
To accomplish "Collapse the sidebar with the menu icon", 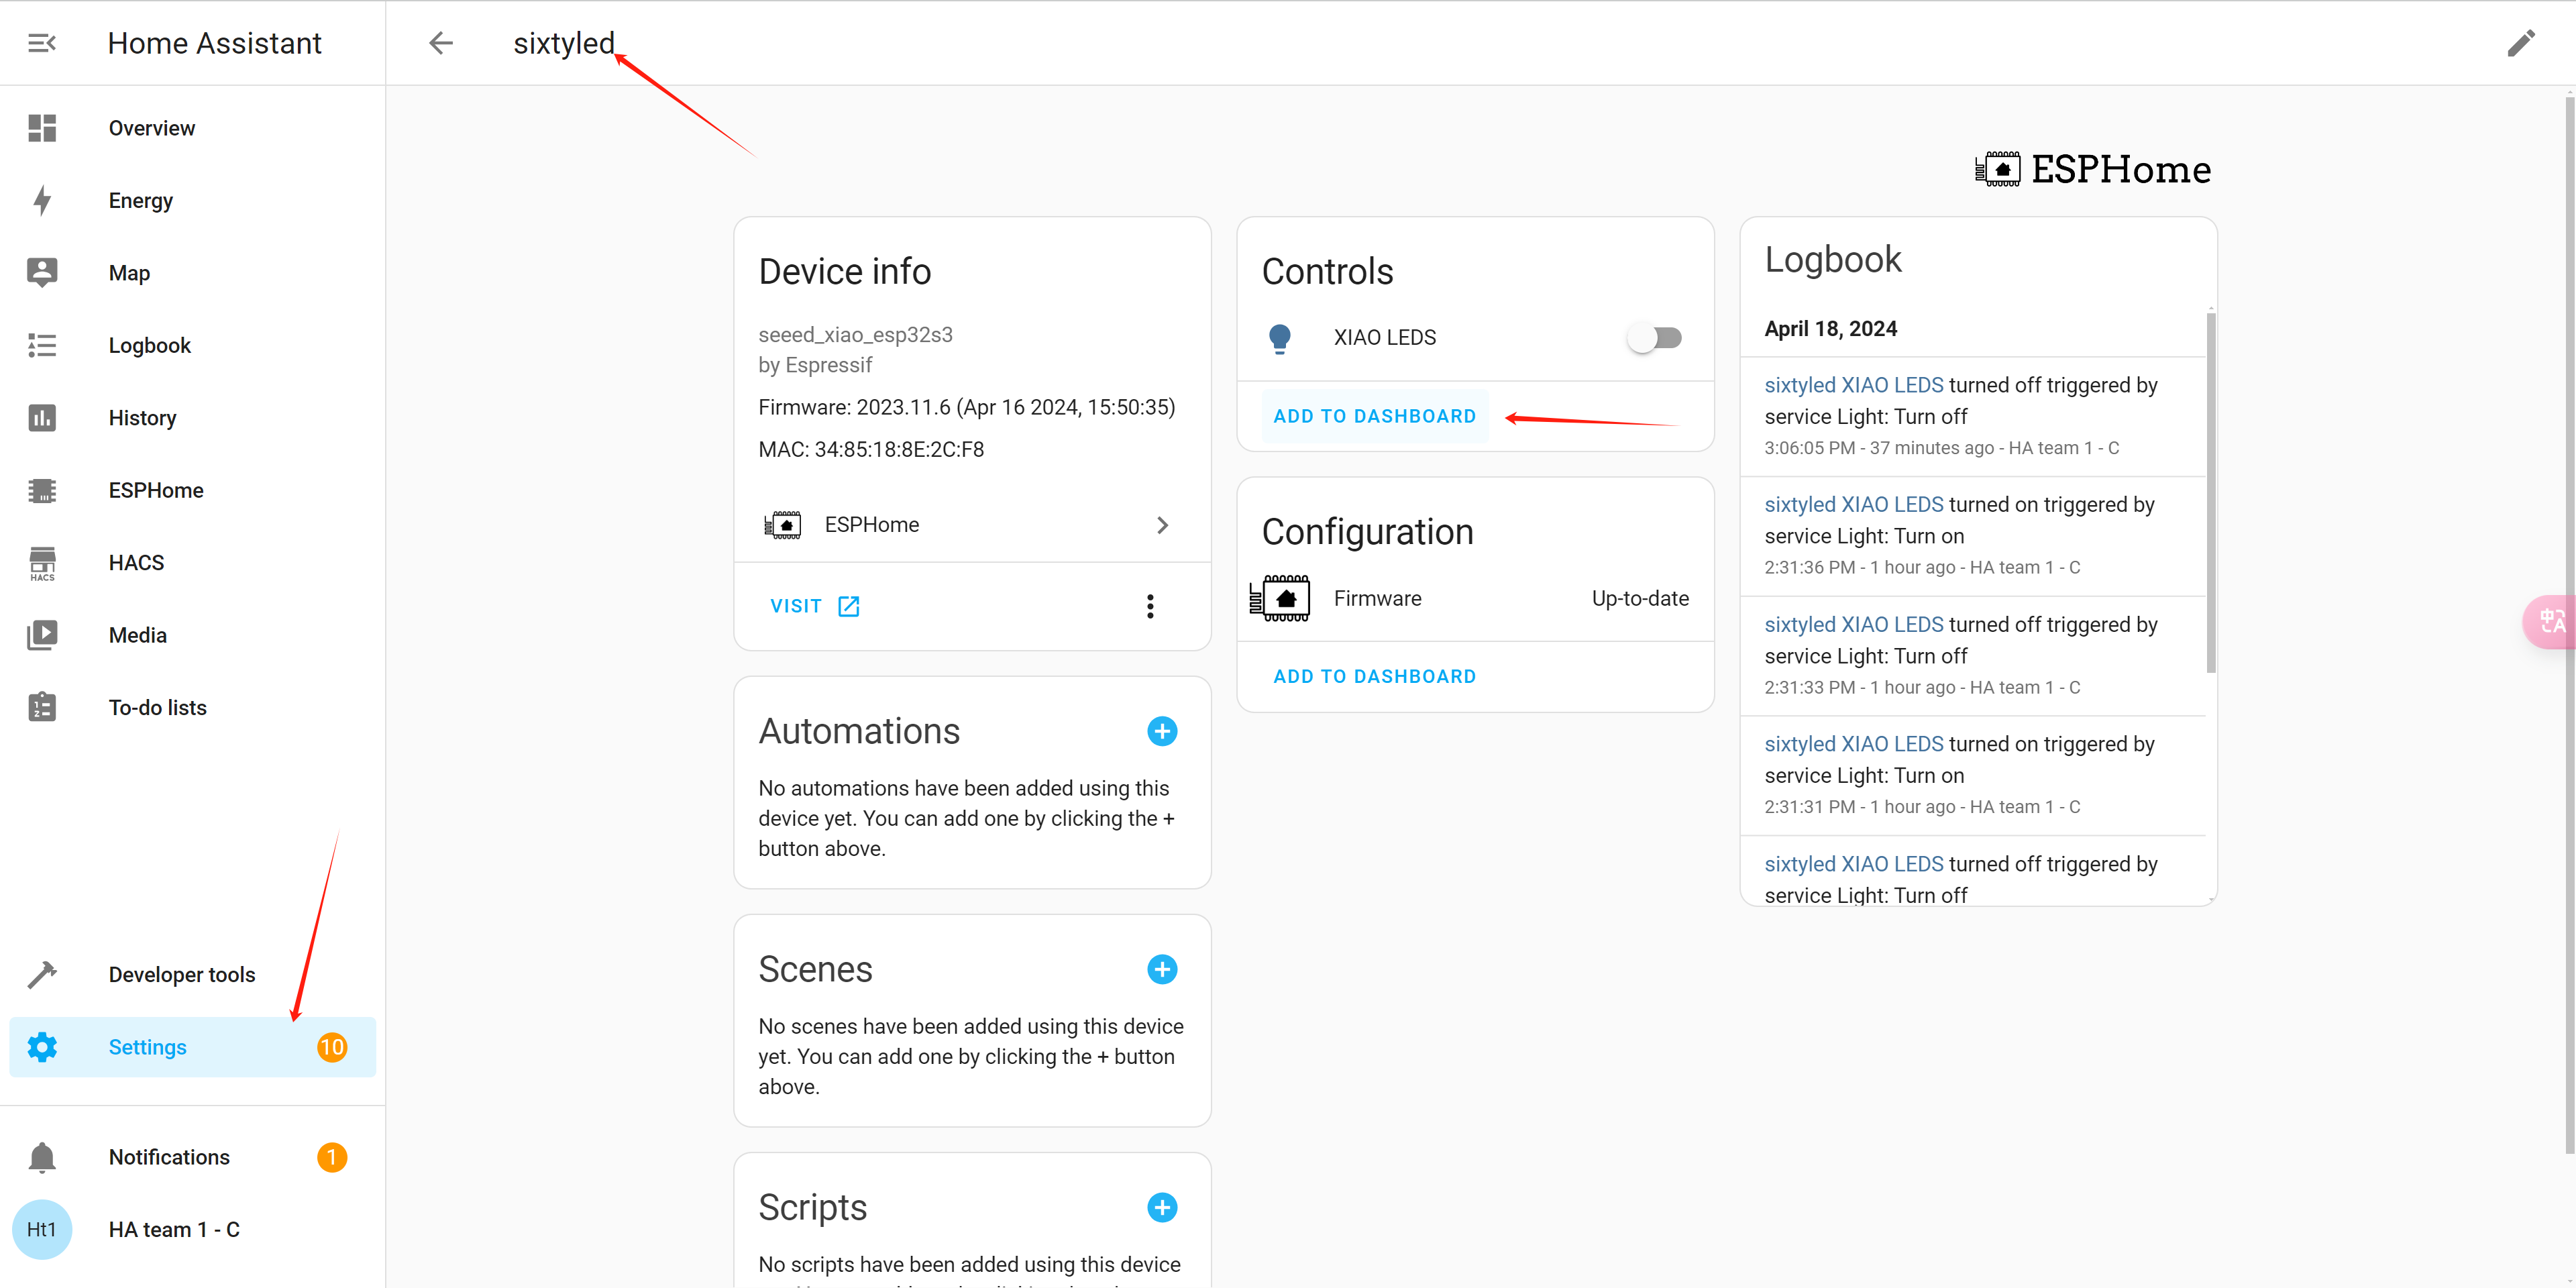I will [42, 43].
